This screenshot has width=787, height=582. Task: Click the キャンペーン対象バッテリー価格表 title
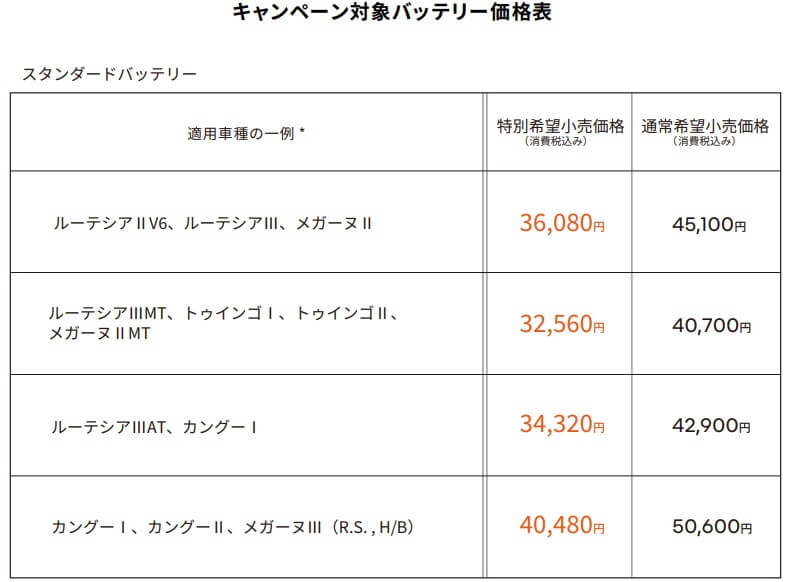pyautogui.click(x=392, y=12)
